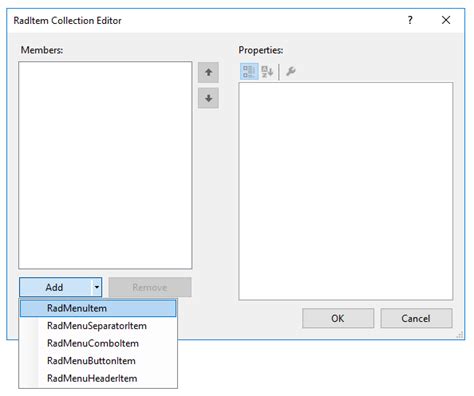
Task: Select RadMenuComboItem entry
Action: (98, 343)
